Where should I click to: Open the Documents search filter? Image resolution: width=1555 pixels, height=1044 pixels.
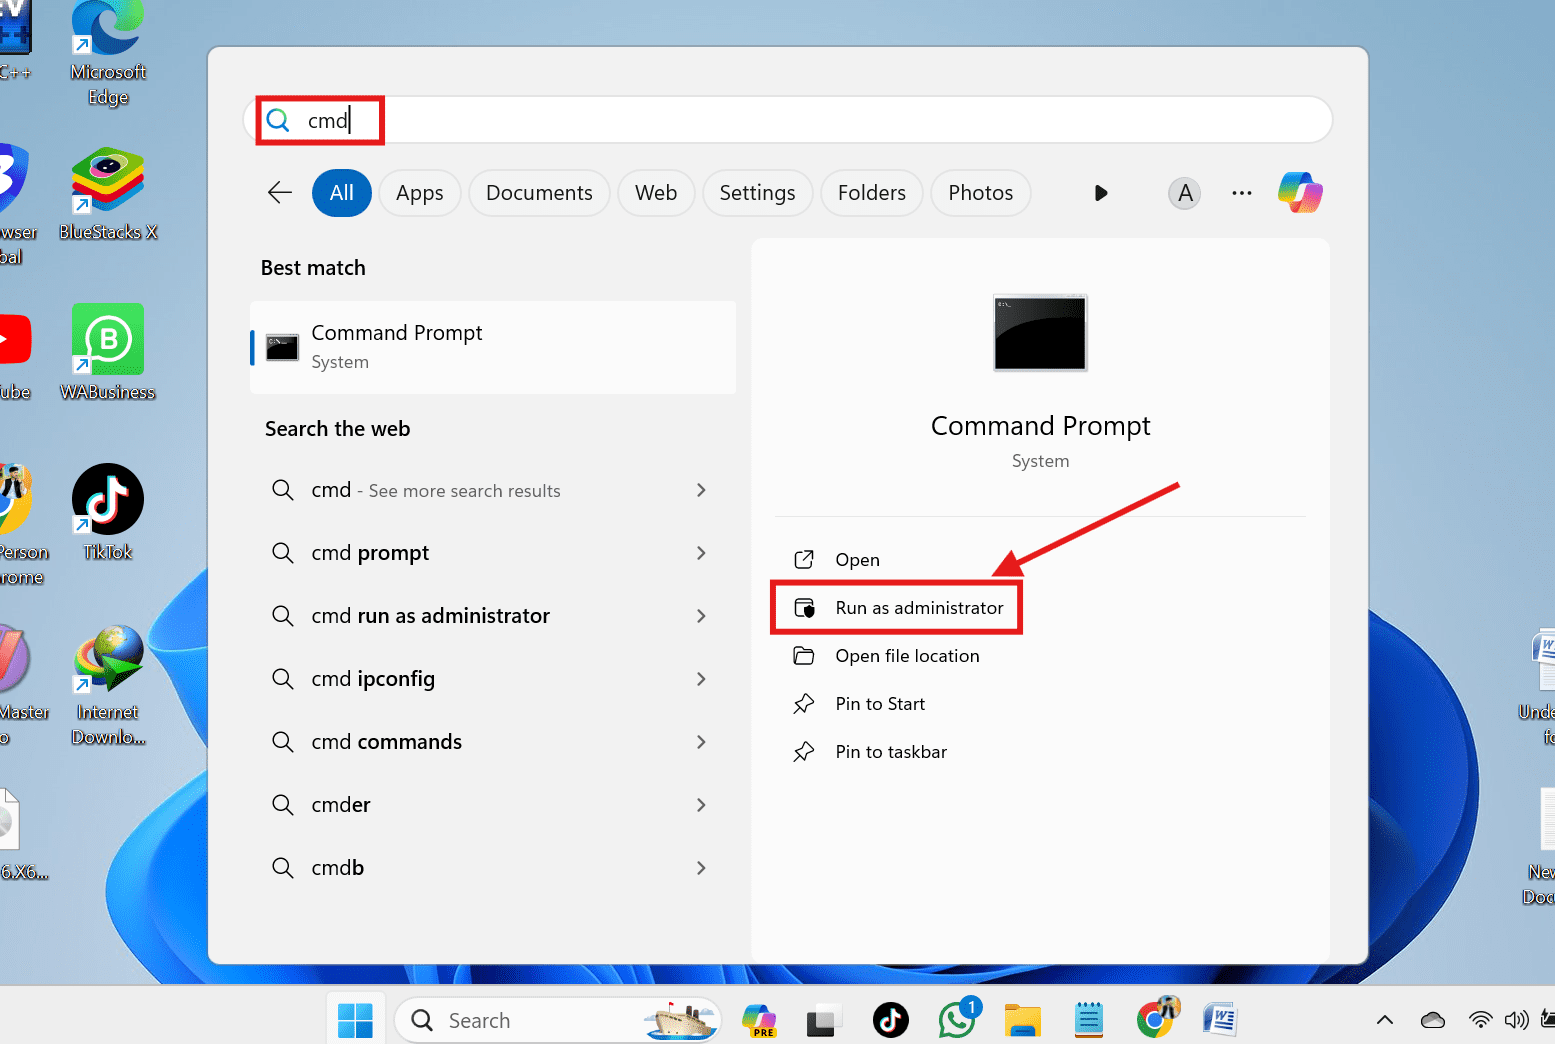539,192
